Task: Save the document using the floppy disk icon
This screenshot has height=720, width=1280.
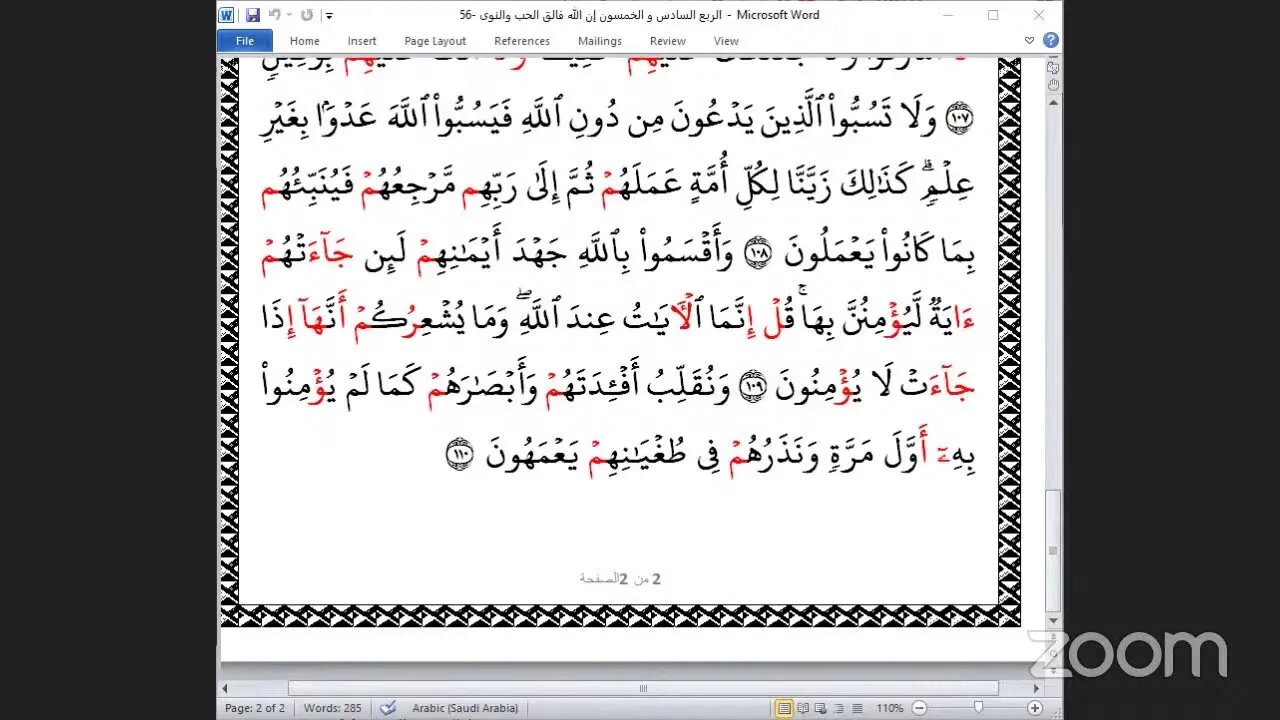Action: point(253,15)
